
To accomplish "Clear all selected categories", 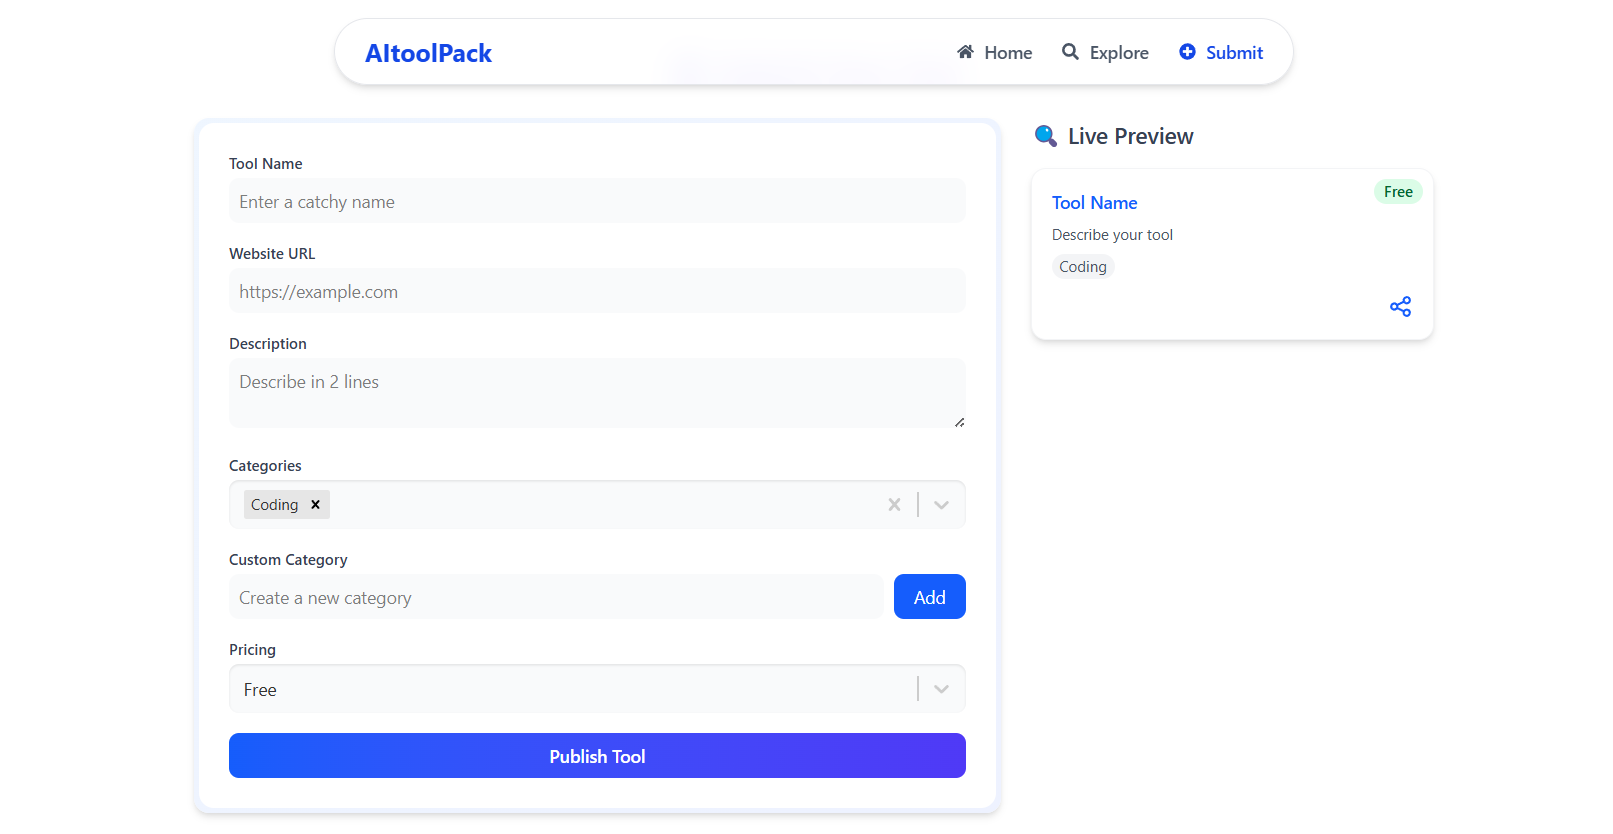I will pos(894,505).
